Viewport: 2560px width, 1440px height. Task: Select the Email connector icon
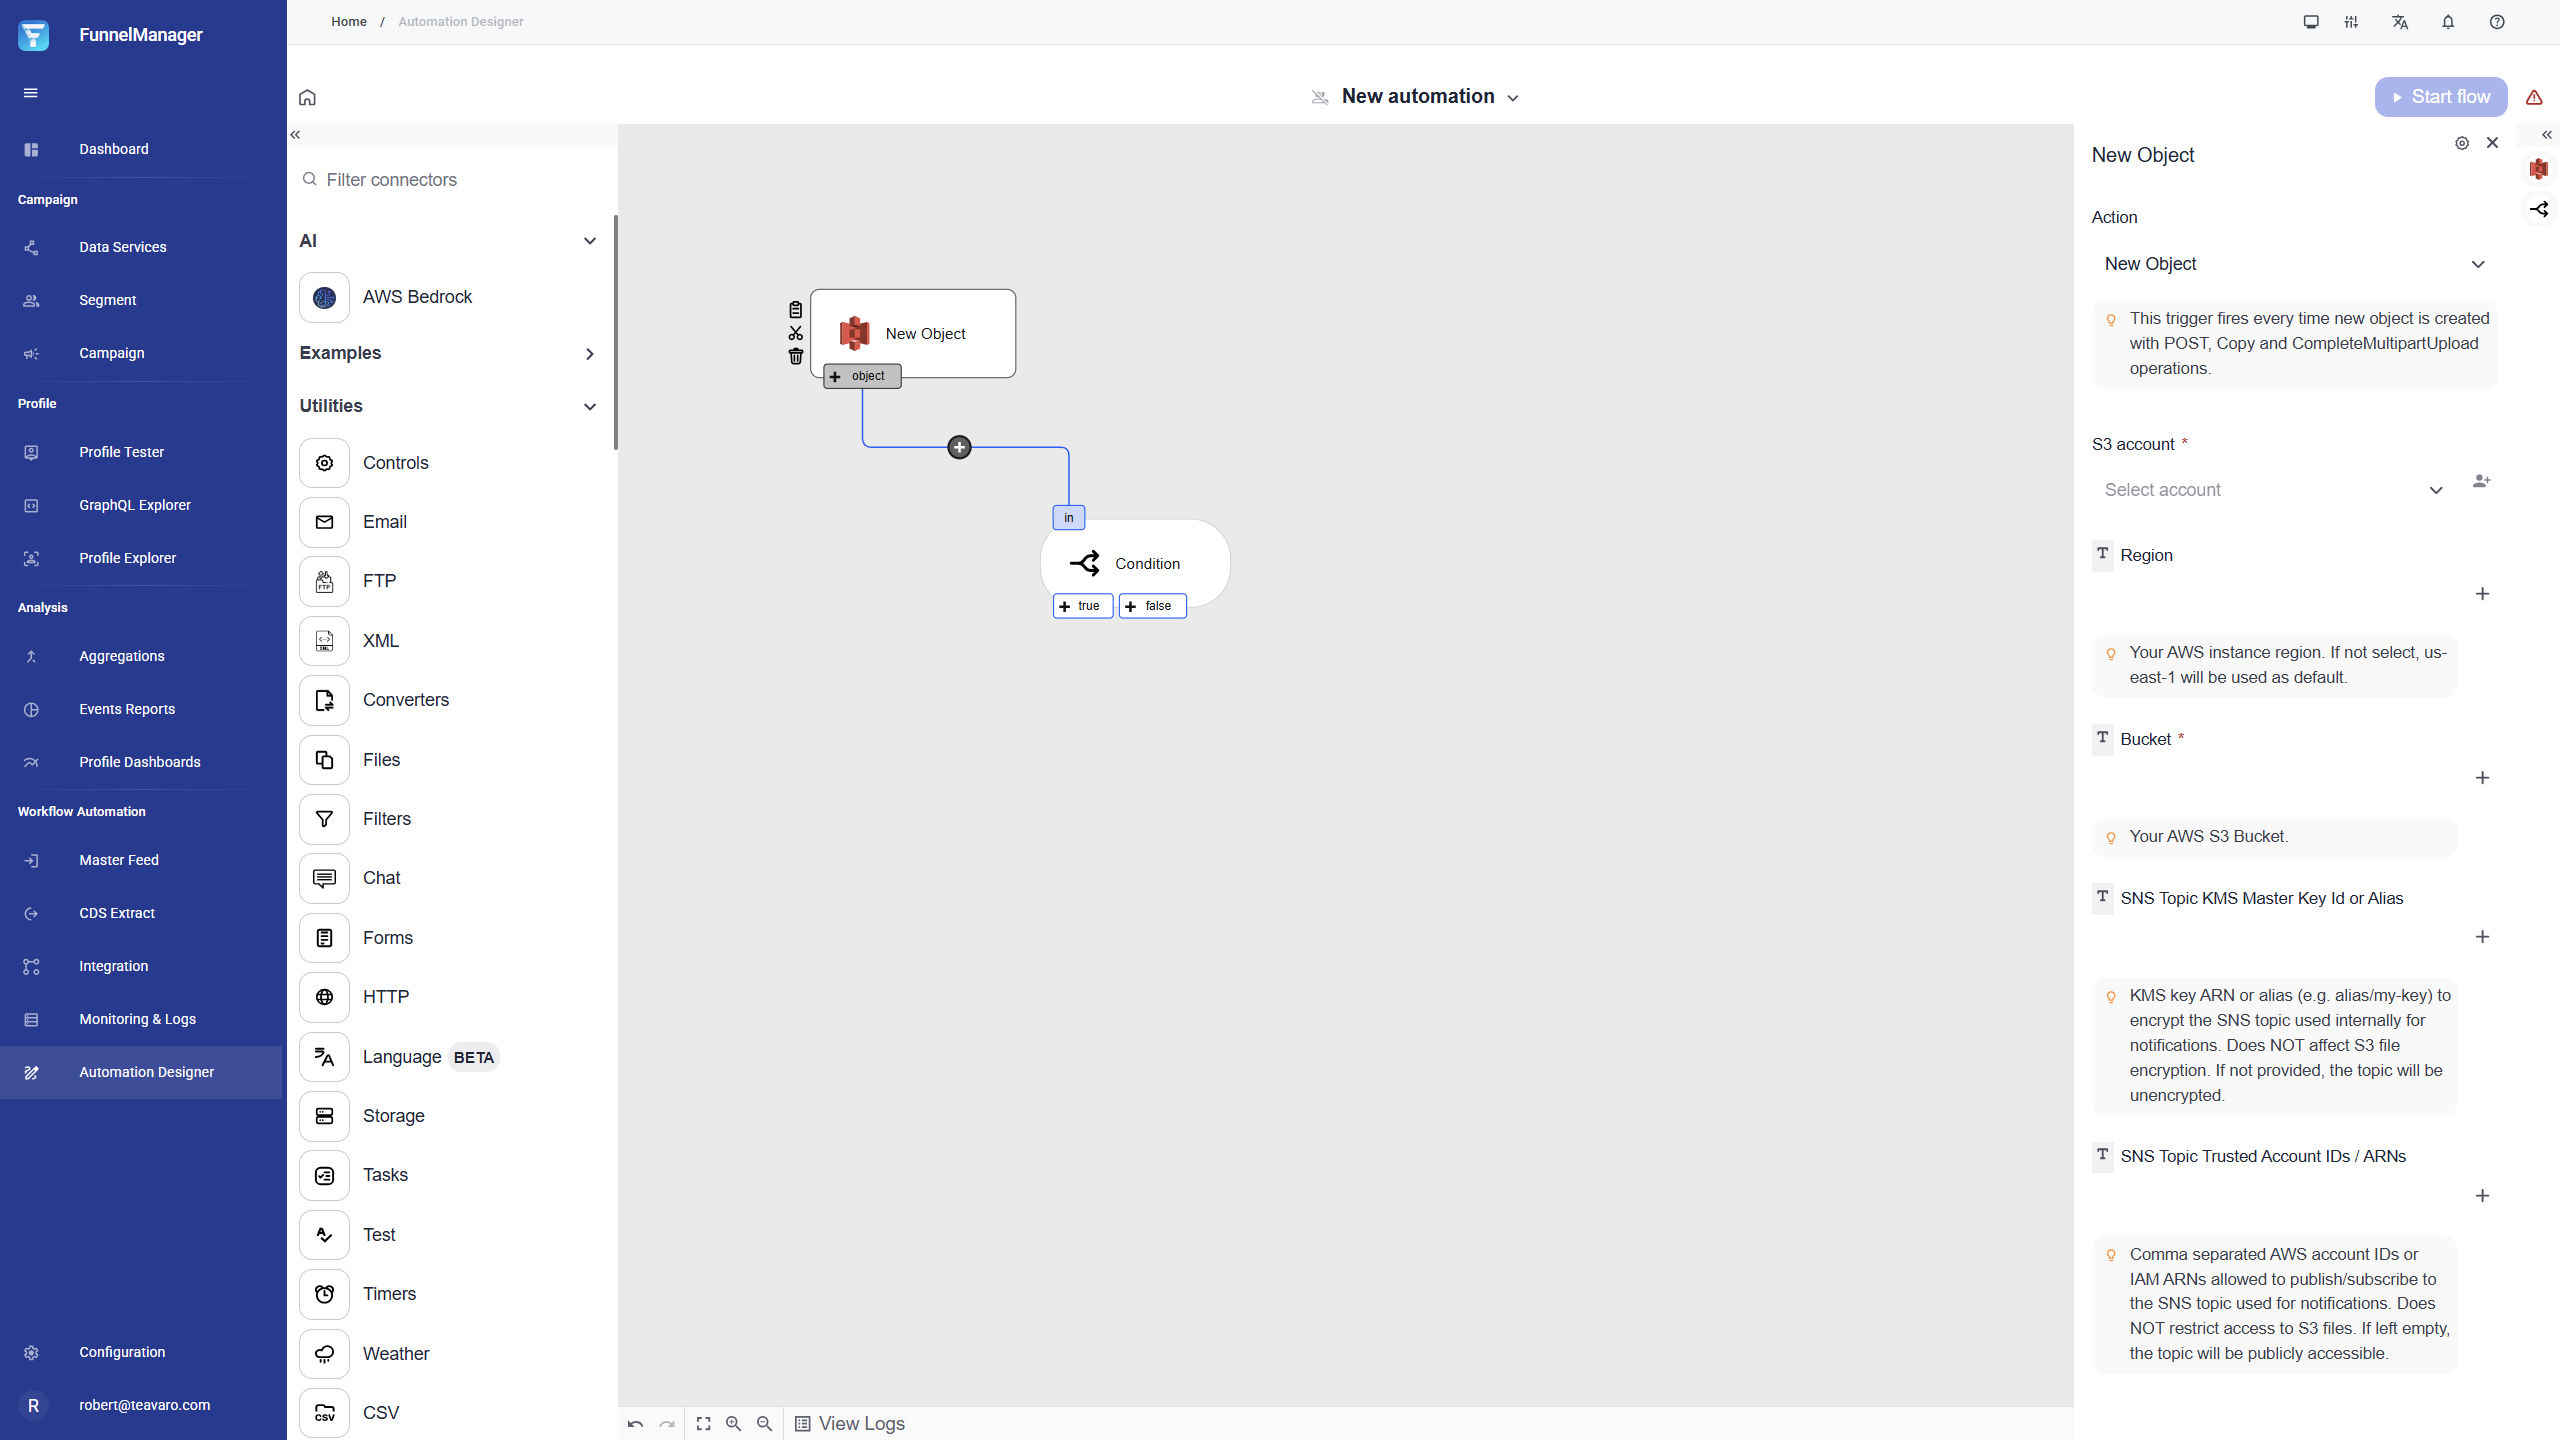pyautogui.click(x=324, y=522)
